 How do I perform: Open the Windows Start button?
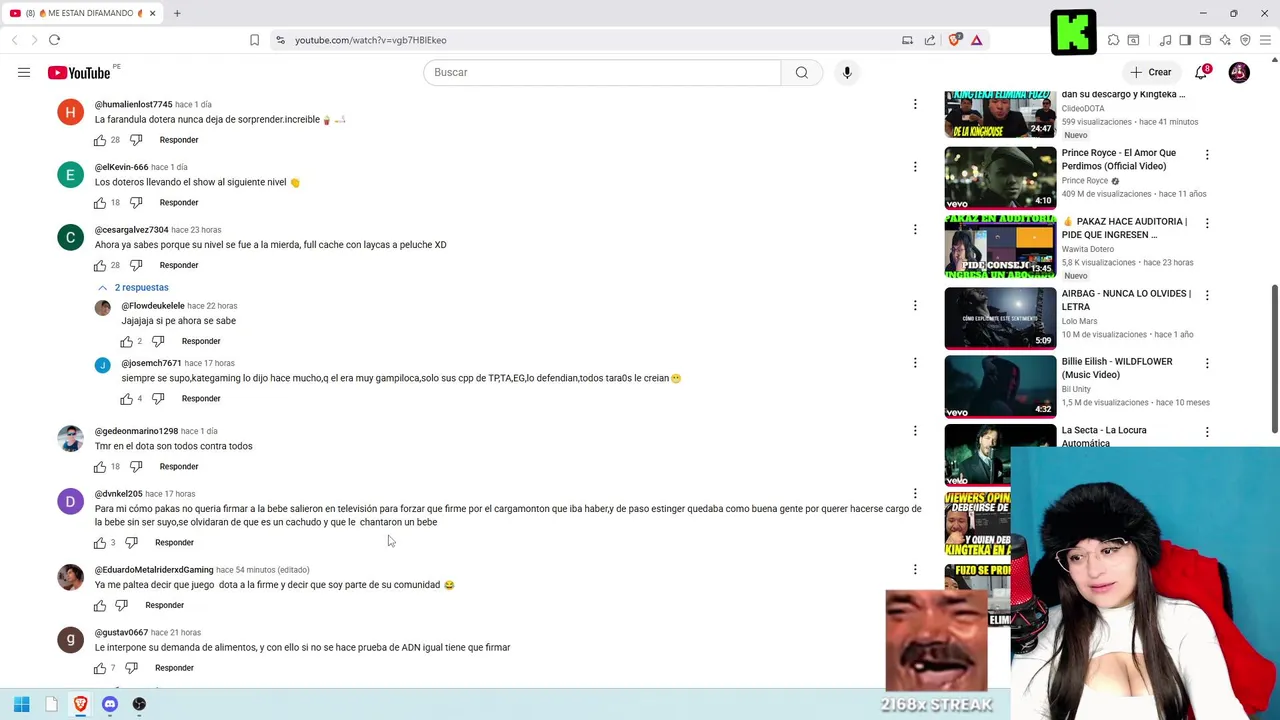click(x=22, y=704)
